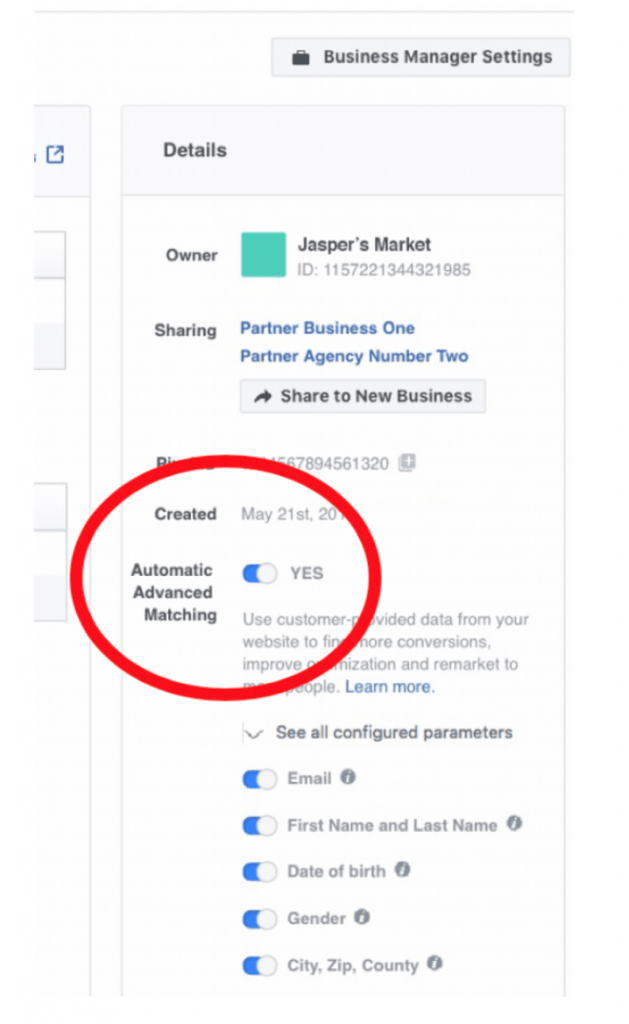Open Business Manager Settings

[x=421, y=58]
